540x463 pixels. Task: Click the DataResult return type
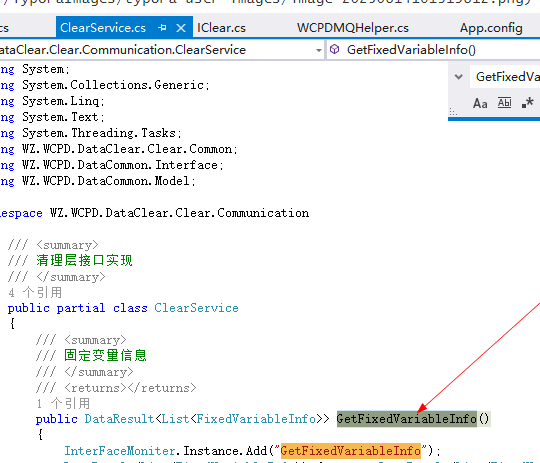pyautogui.click(x=119, y=419)
